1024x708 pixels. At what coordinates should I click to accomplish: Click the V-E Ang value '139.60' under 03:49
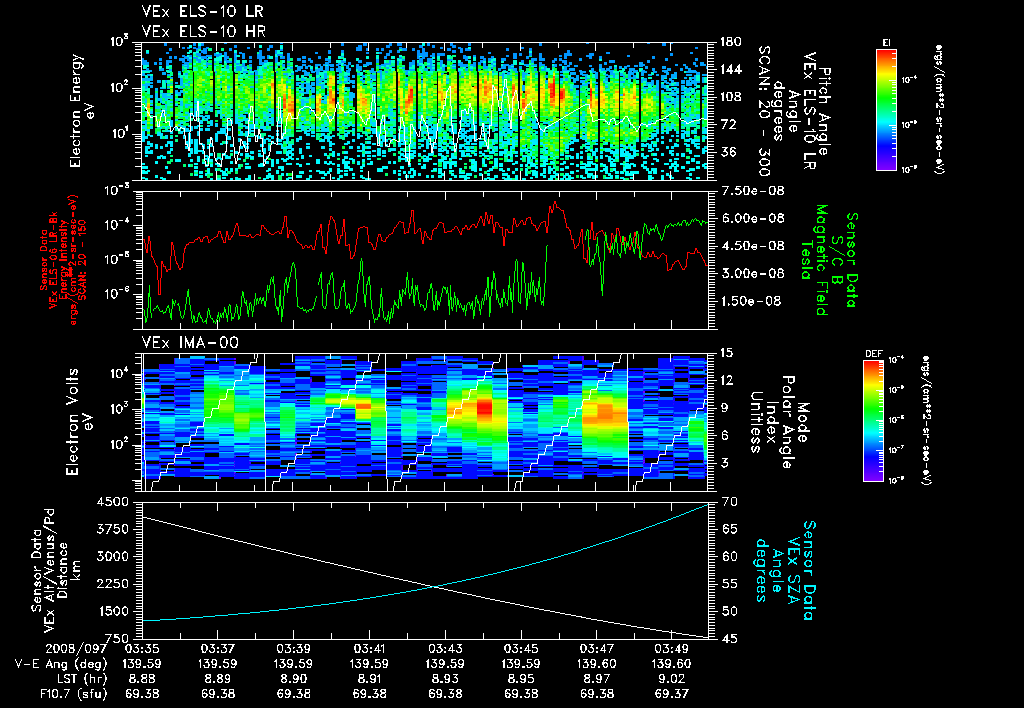coord(672,664)
